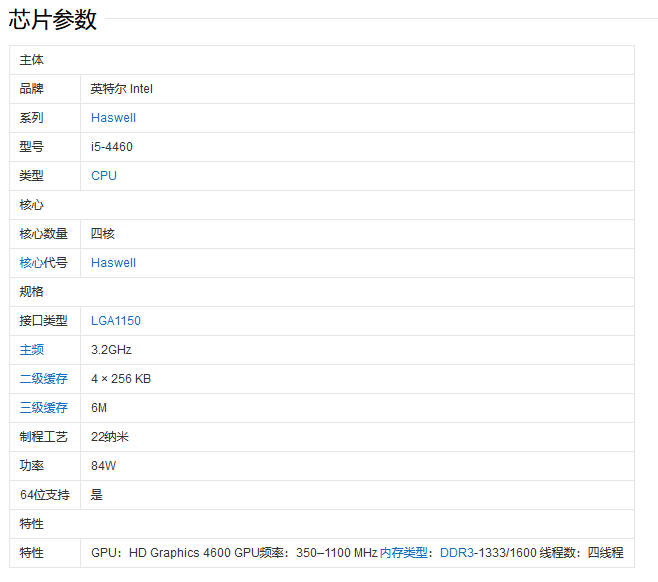Click the 功率 row label
Image resolution: width=658 pixels, height=582 pixels.
coord(31,466)
